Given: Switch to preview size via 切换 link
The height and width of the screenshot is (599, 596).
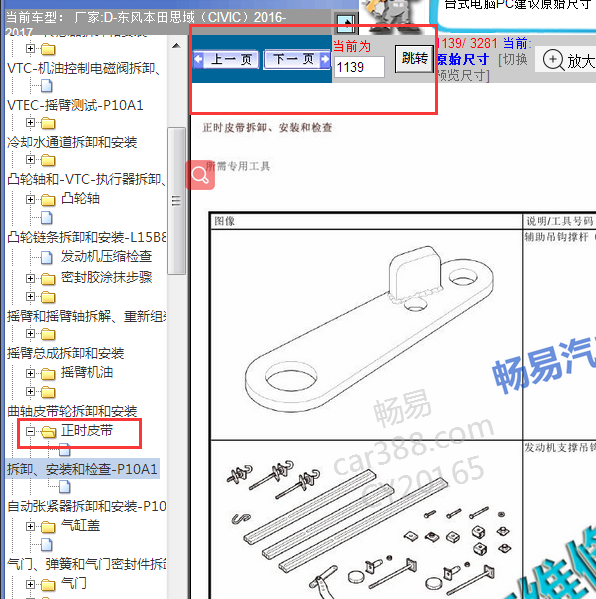Looking at the screenshot, I should pyautogui.click(x=515, y=59).
